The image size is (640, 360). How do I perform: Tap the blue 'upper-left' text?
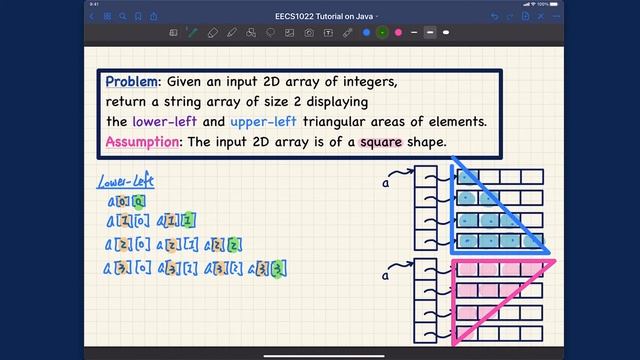point(263,122)
